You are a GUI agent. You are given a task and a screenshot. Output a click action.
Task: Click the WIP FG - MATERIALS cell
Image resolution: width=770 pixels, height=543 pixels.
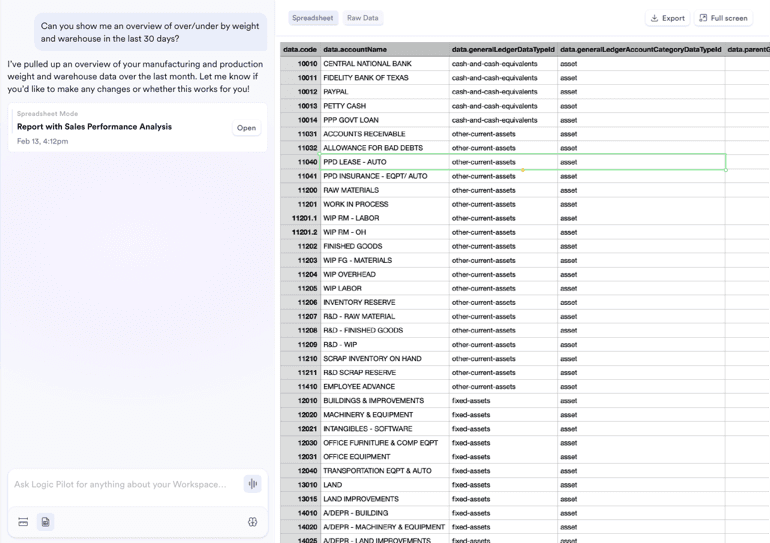tap(385, 260)
